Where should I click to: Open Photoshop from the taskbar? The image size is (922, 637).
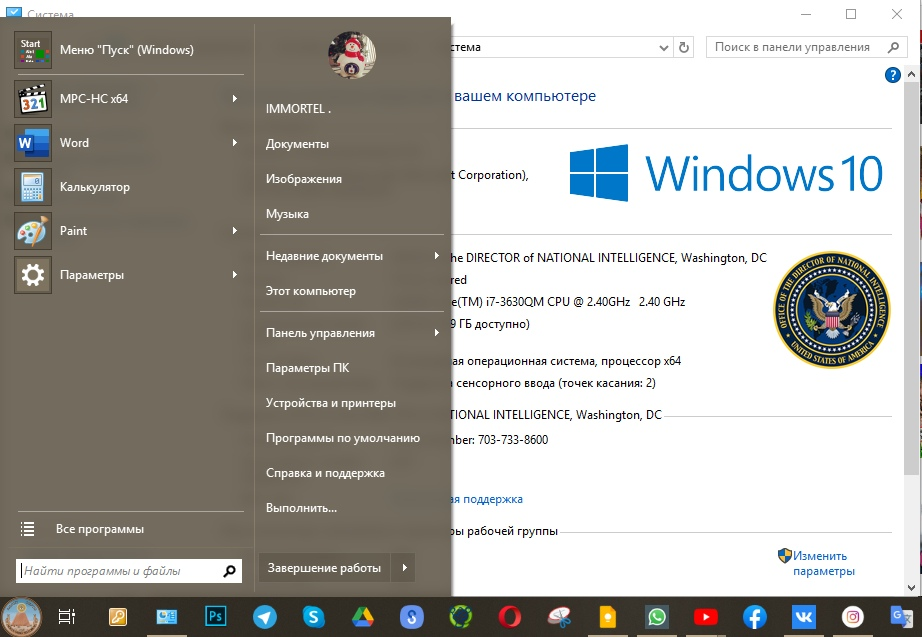[x=215, y=617]
